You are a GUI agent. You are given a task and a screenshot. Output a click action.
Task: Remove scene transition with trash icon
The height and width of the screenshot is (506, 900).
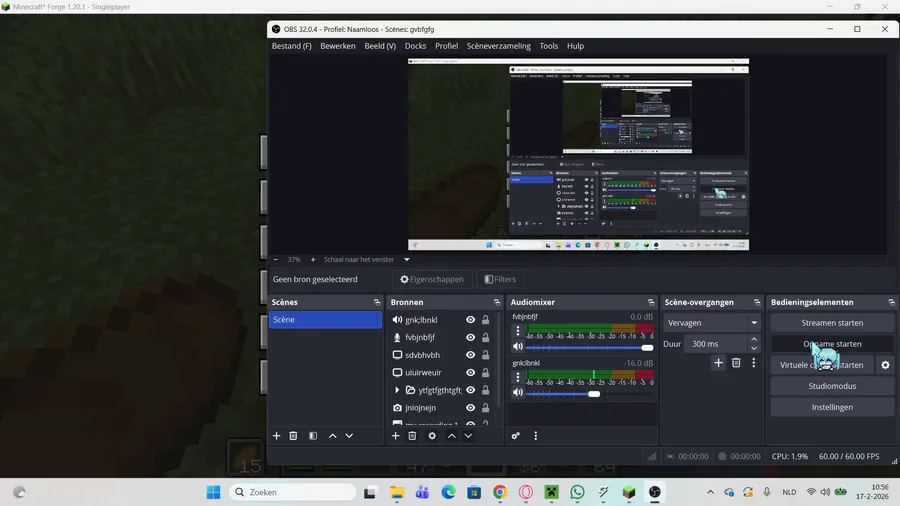tap(736, 363)
